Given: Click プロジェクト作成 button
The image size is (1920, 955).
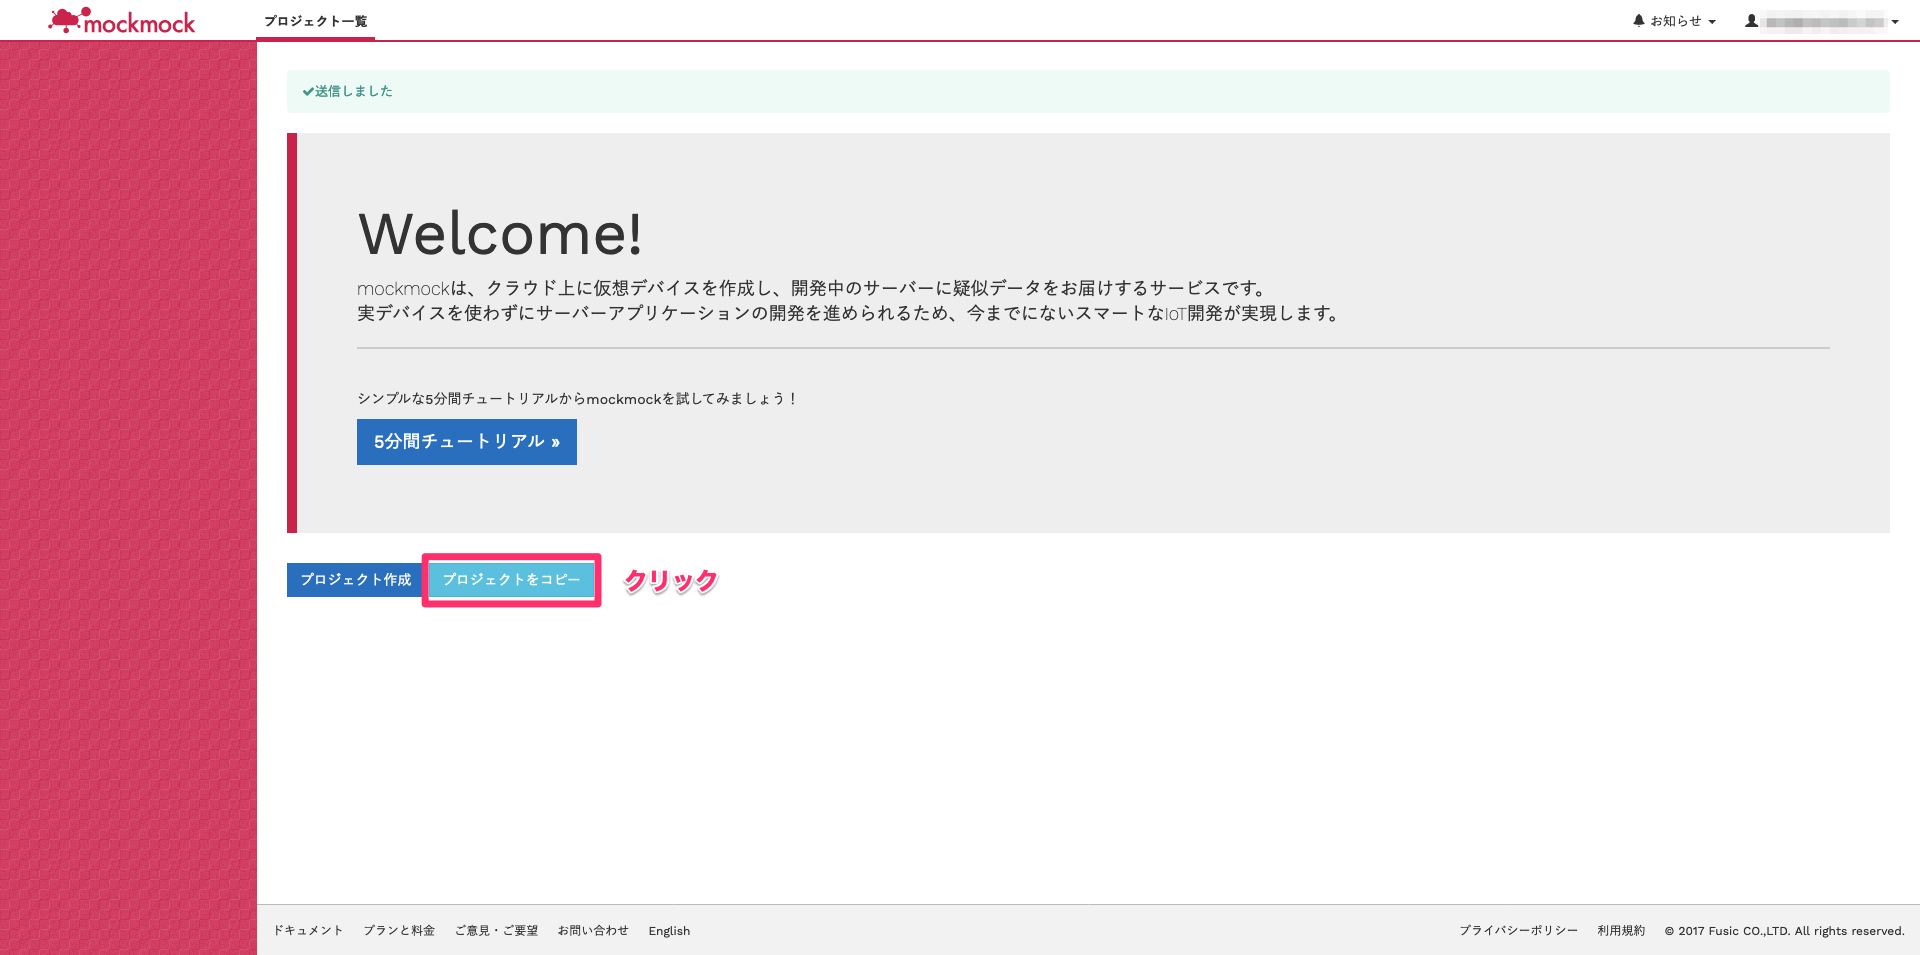Looking at the screenshot, I should point(354,580).
